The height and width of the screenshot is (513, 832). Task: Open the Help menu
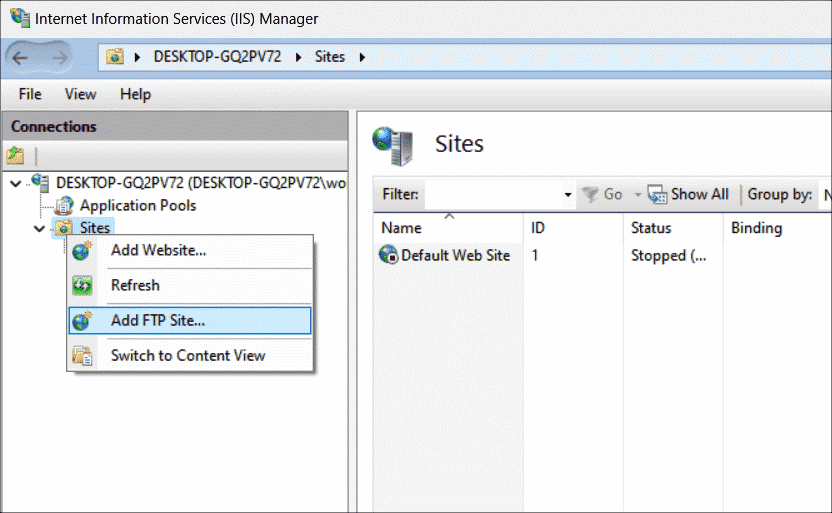coord(135,94)
